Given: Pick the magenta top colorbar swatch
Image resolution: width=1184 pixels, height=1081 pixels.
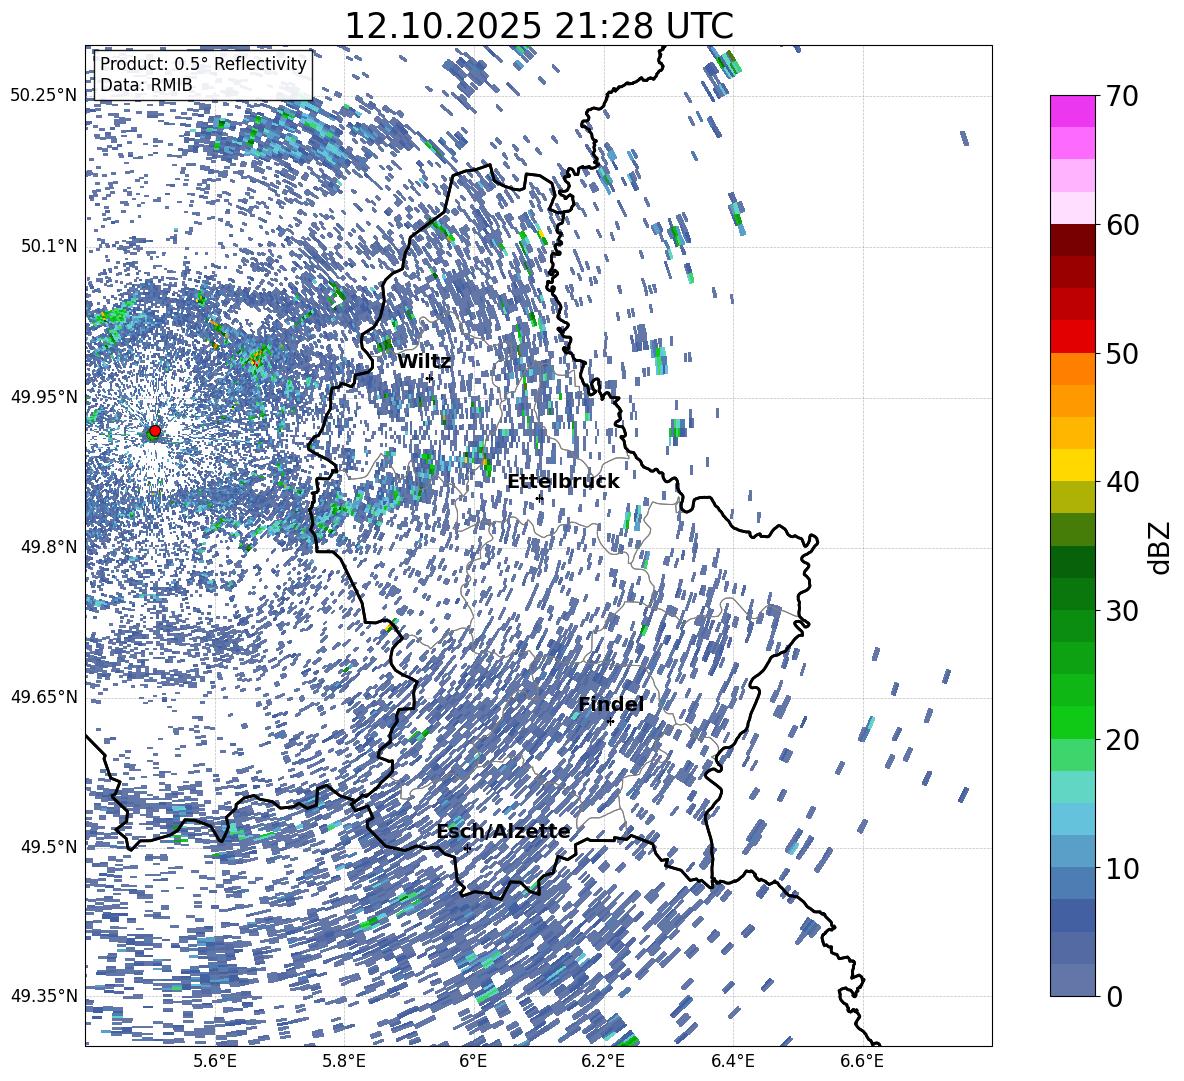Looking at the screenshot, I should pos(1072,112).
